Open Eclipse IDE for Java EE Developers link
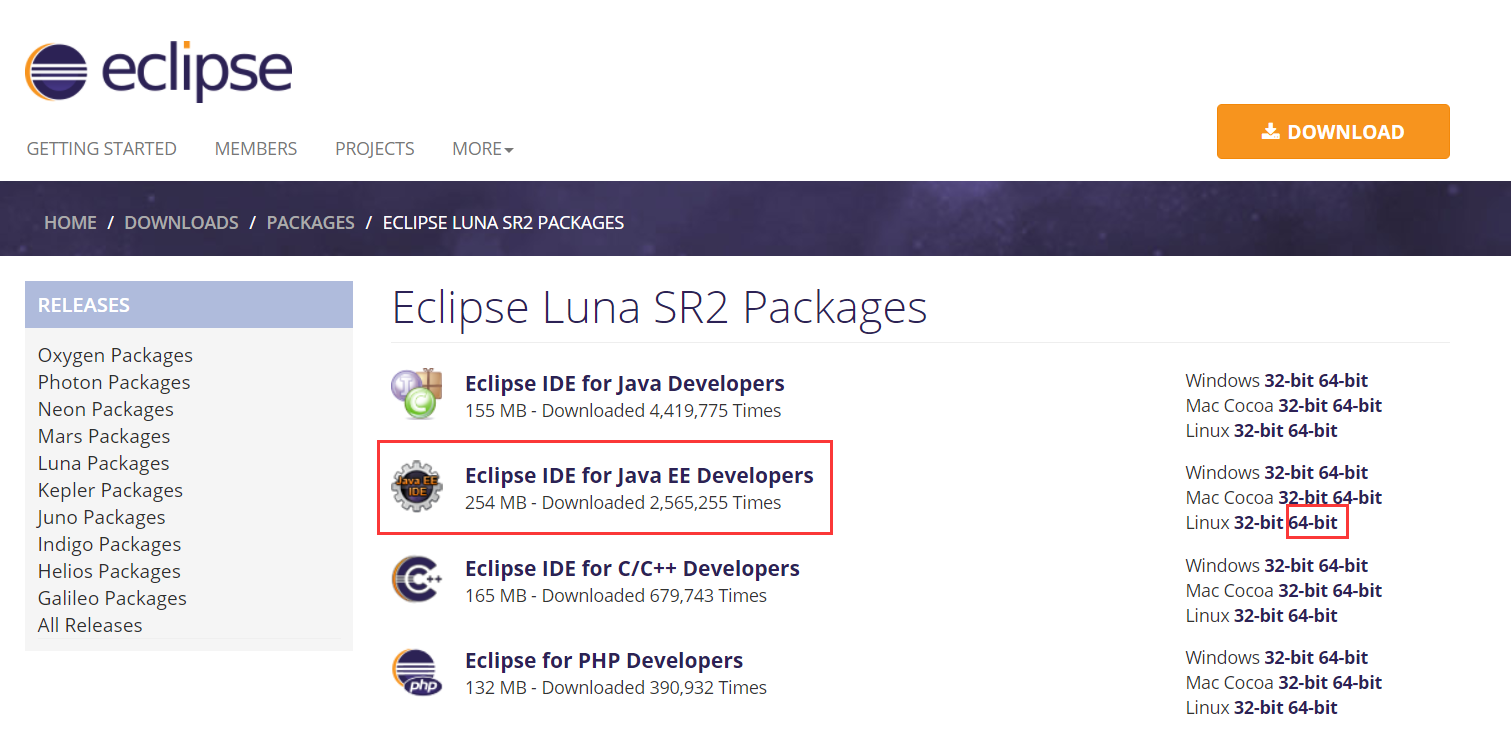The height and width of the screenshot is (737, 1511). click(640, 475)
